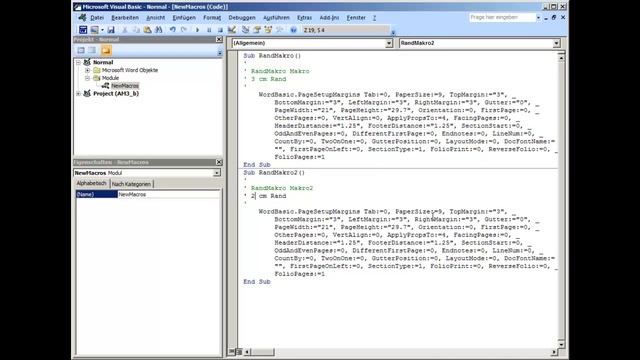The width and height of the screenshot is (640, 360).
Task: Click the code window scroll-up arrow
Action: pos(561,58)
